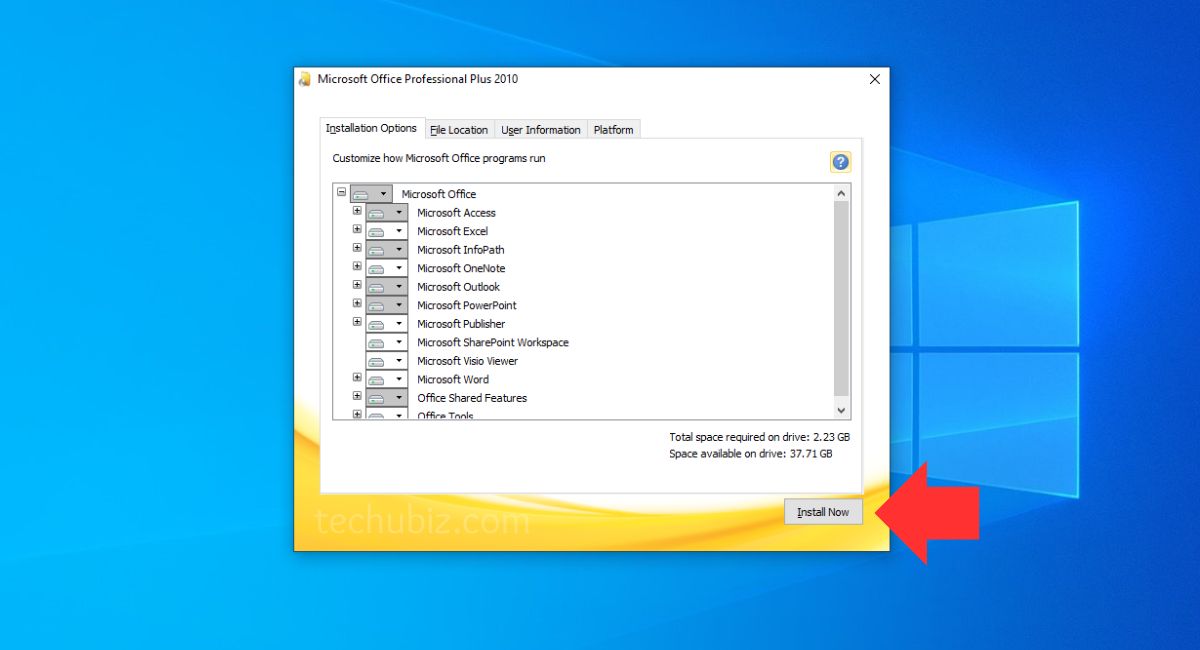Expand the Microsoft Publisher node
The height and width of the screenshot is (650, 1200).
tap(357, 322)
